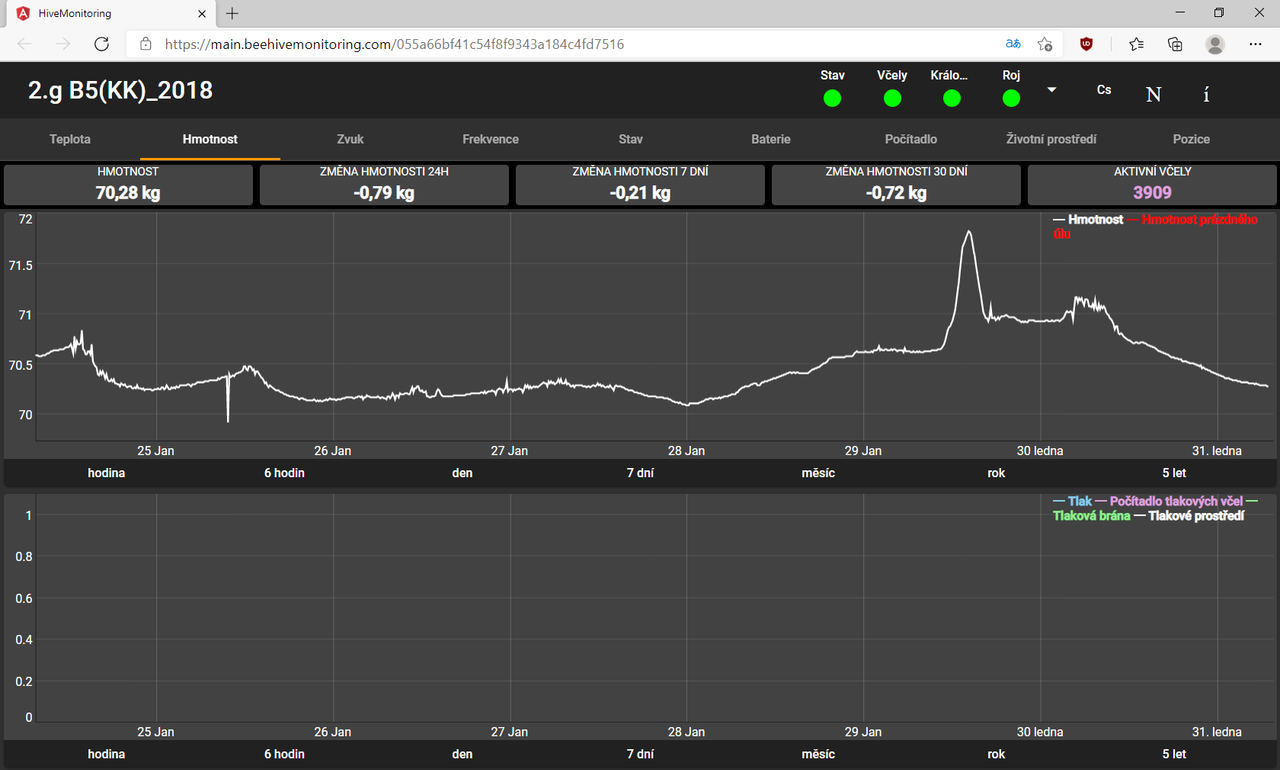Open the Favorites list dropdown in the toolbar
Viewport: 1280px width, 770px height.
pos(1135,44)
